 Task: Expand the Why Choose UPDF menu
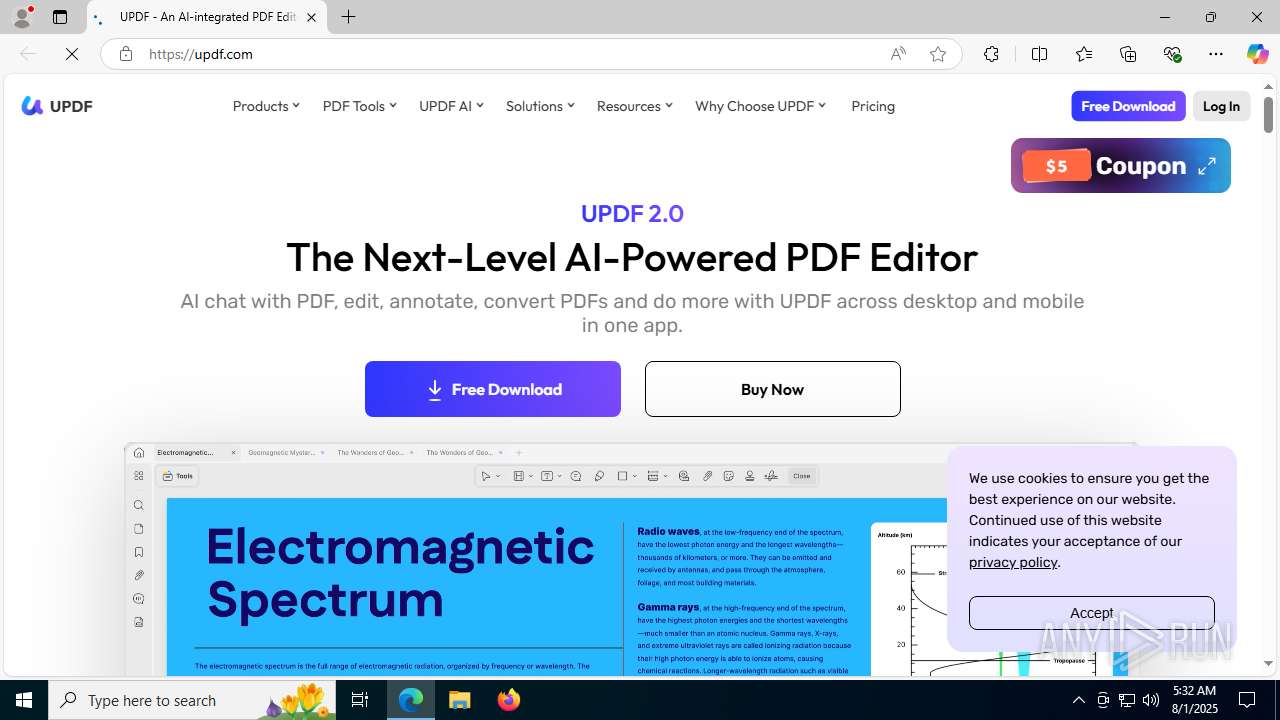pyautogui.click(x=761, y=106)
